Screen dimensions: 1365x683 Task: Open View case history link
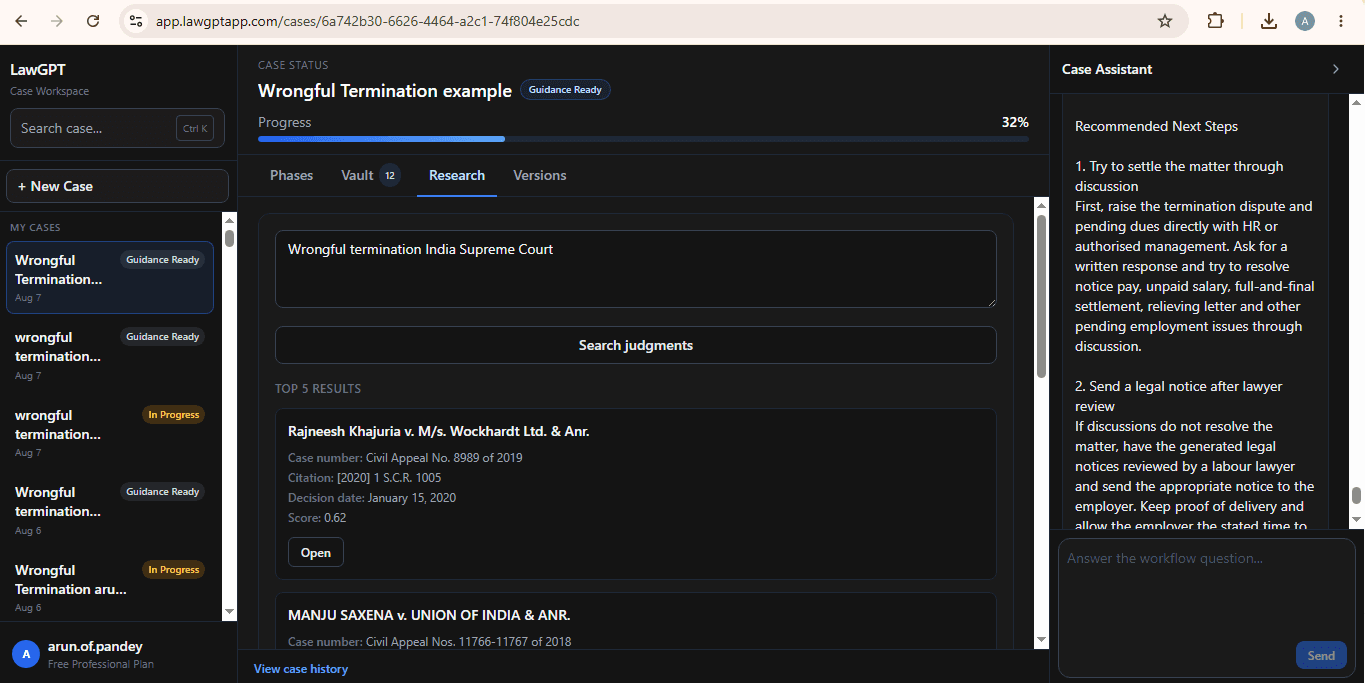[301, 669]
